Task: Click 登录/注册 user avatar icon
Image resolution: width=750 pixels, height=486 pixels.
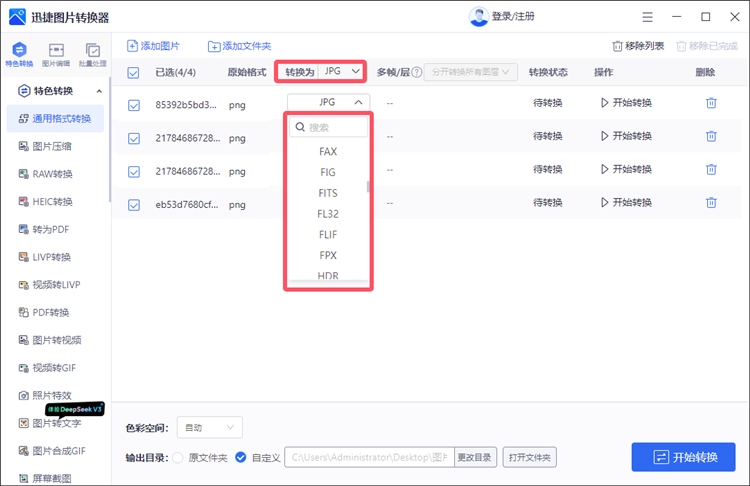Action: 478,17
